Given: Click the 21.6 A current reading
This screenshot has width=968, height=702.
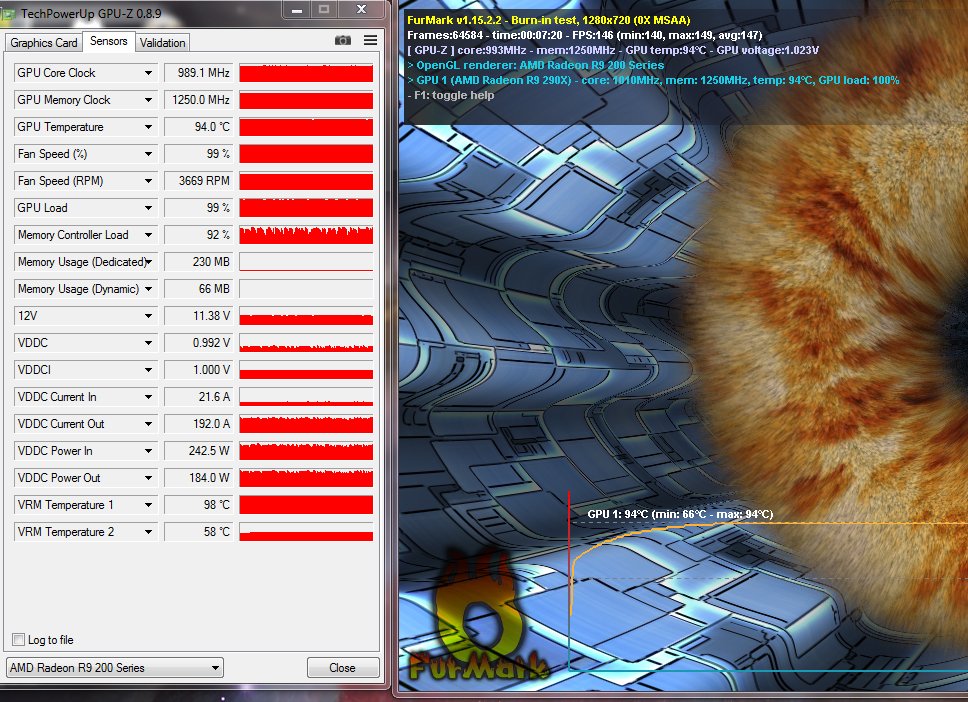Looking at the screenshot, I should [x=199, y=397].
